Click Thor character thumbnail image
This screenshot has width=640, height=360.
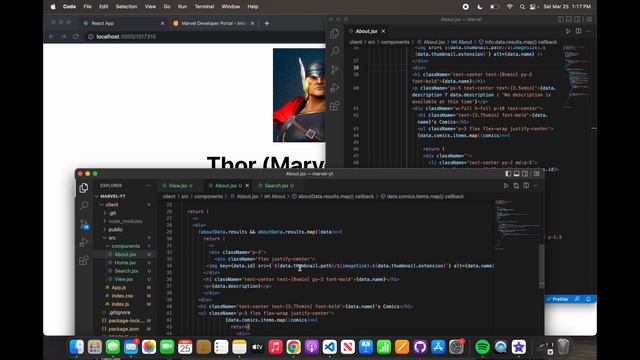click(x=299, y=95)
